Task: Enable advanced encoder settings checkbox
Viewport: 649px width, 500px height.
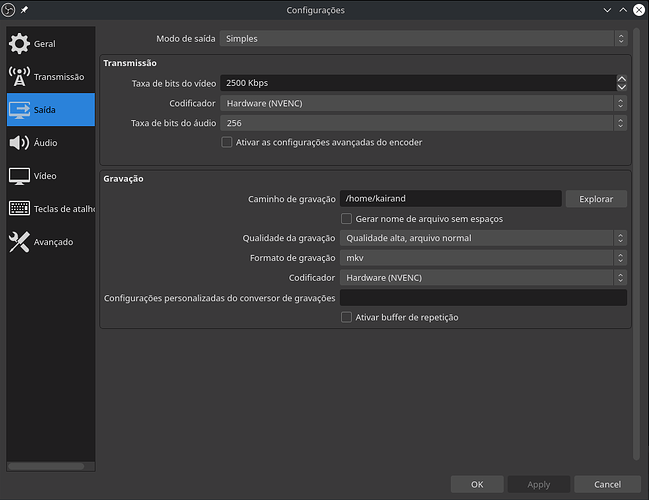Action: 227,142
